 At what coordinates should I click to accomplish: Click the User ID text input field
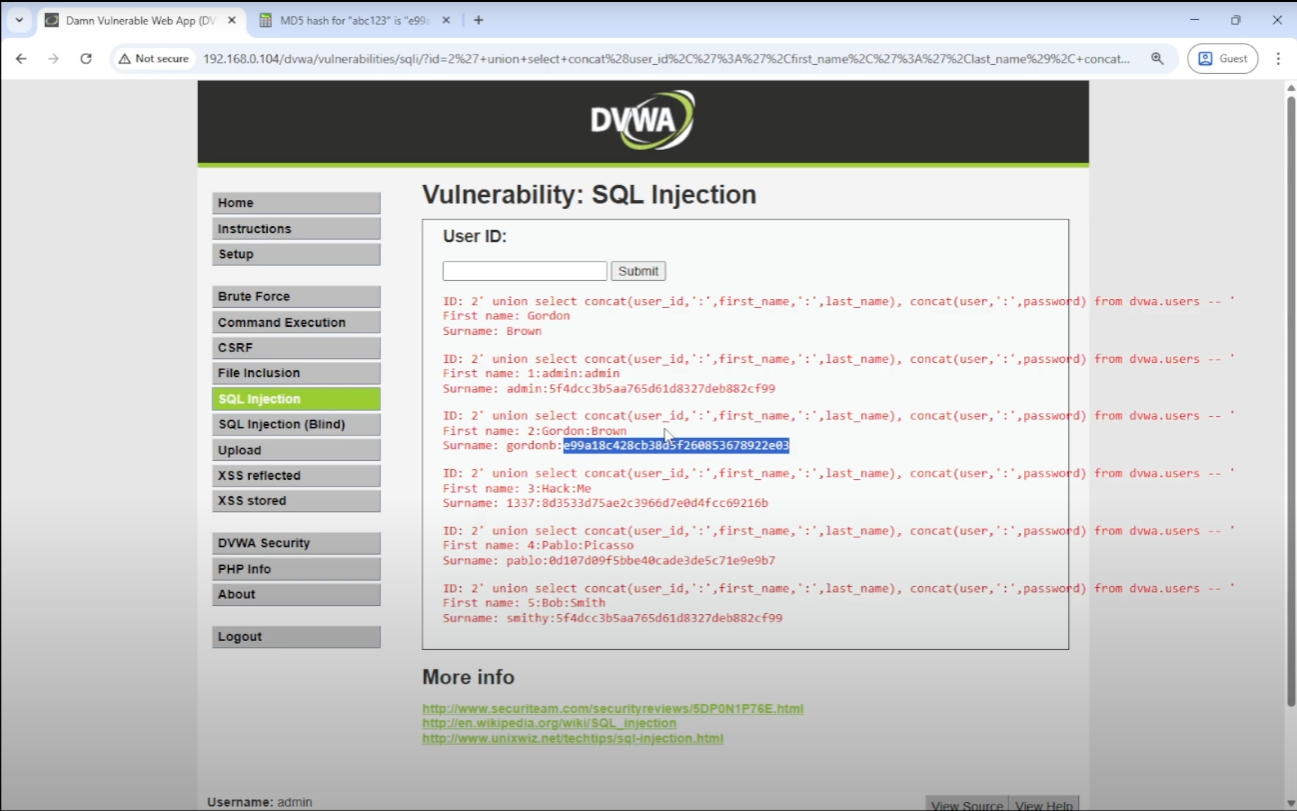[524, 271]
